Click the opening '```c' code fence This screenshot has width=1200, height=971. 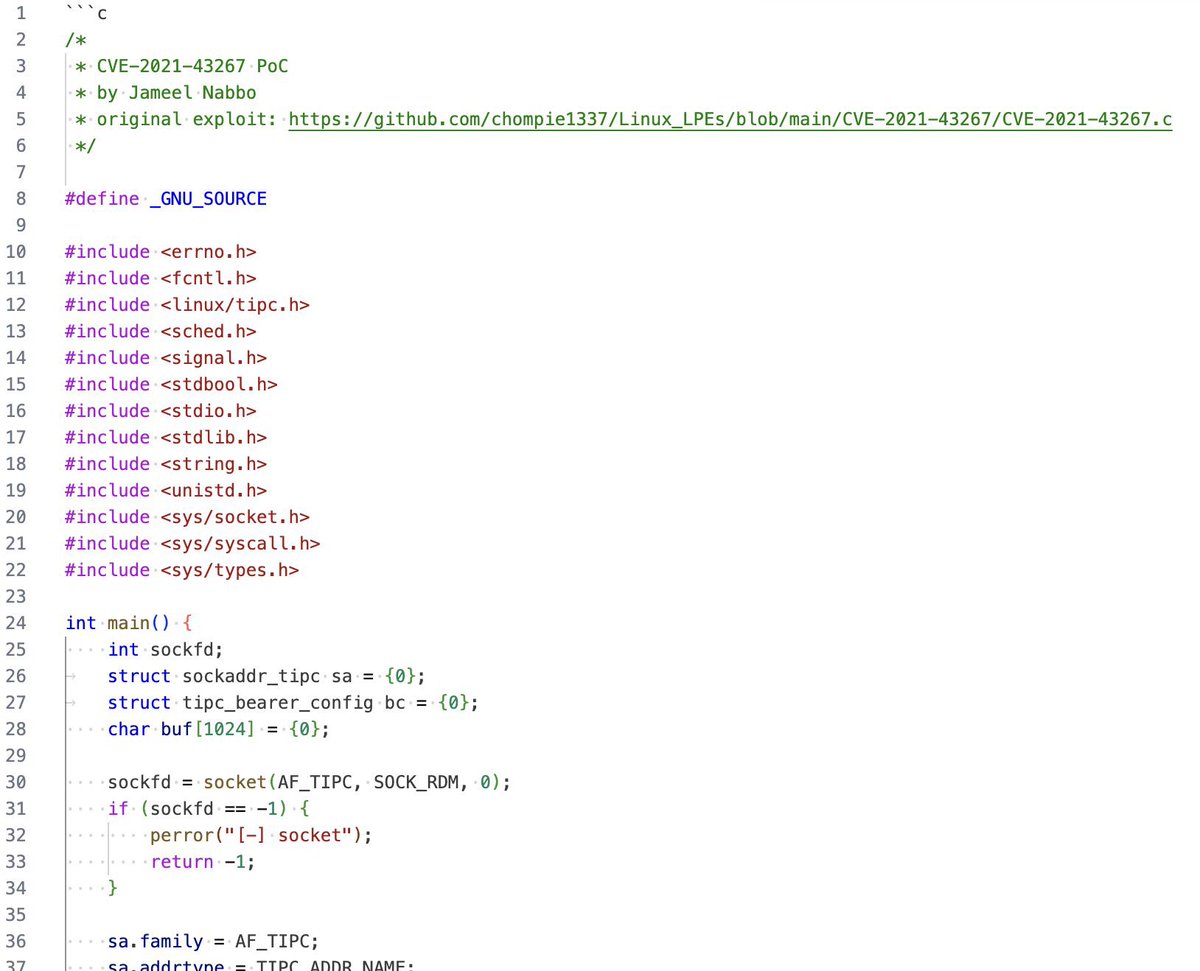86,14
